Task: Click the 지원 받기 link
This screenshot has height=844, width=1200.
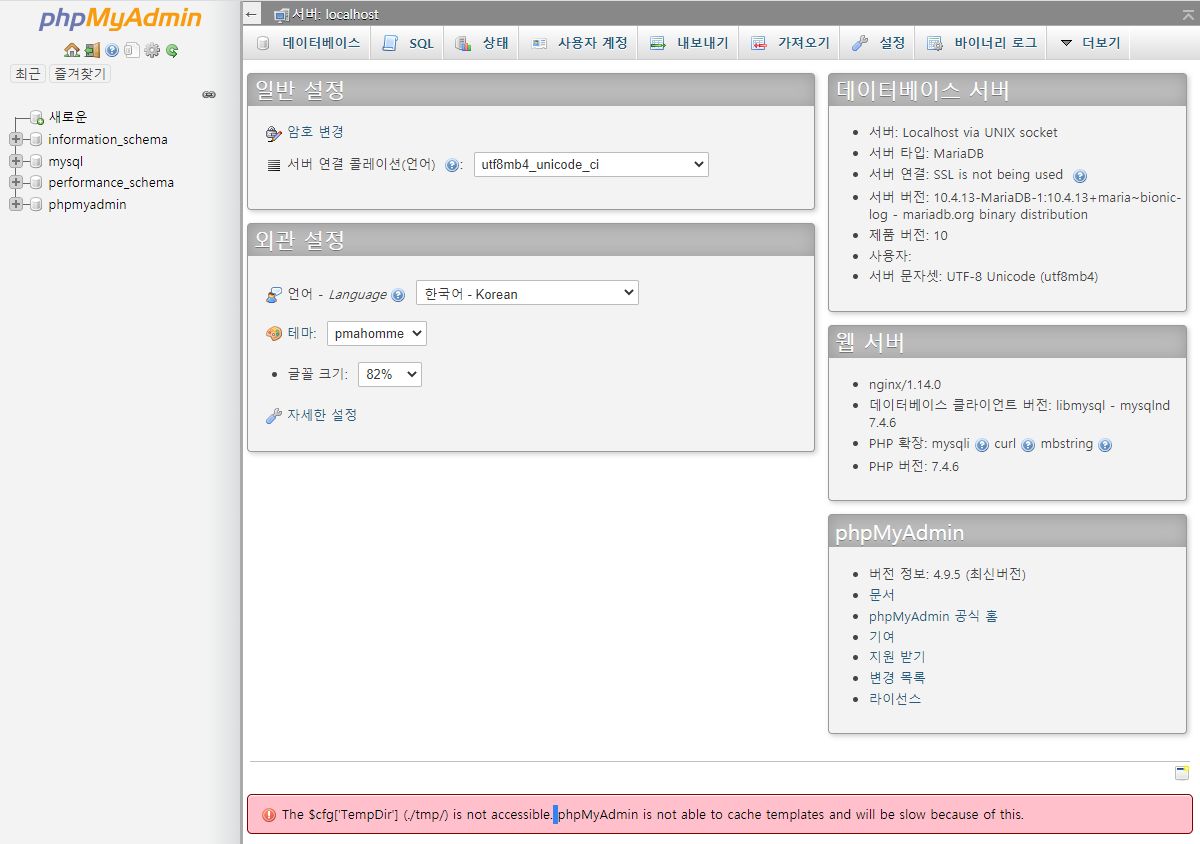Action: click(897, 657)
